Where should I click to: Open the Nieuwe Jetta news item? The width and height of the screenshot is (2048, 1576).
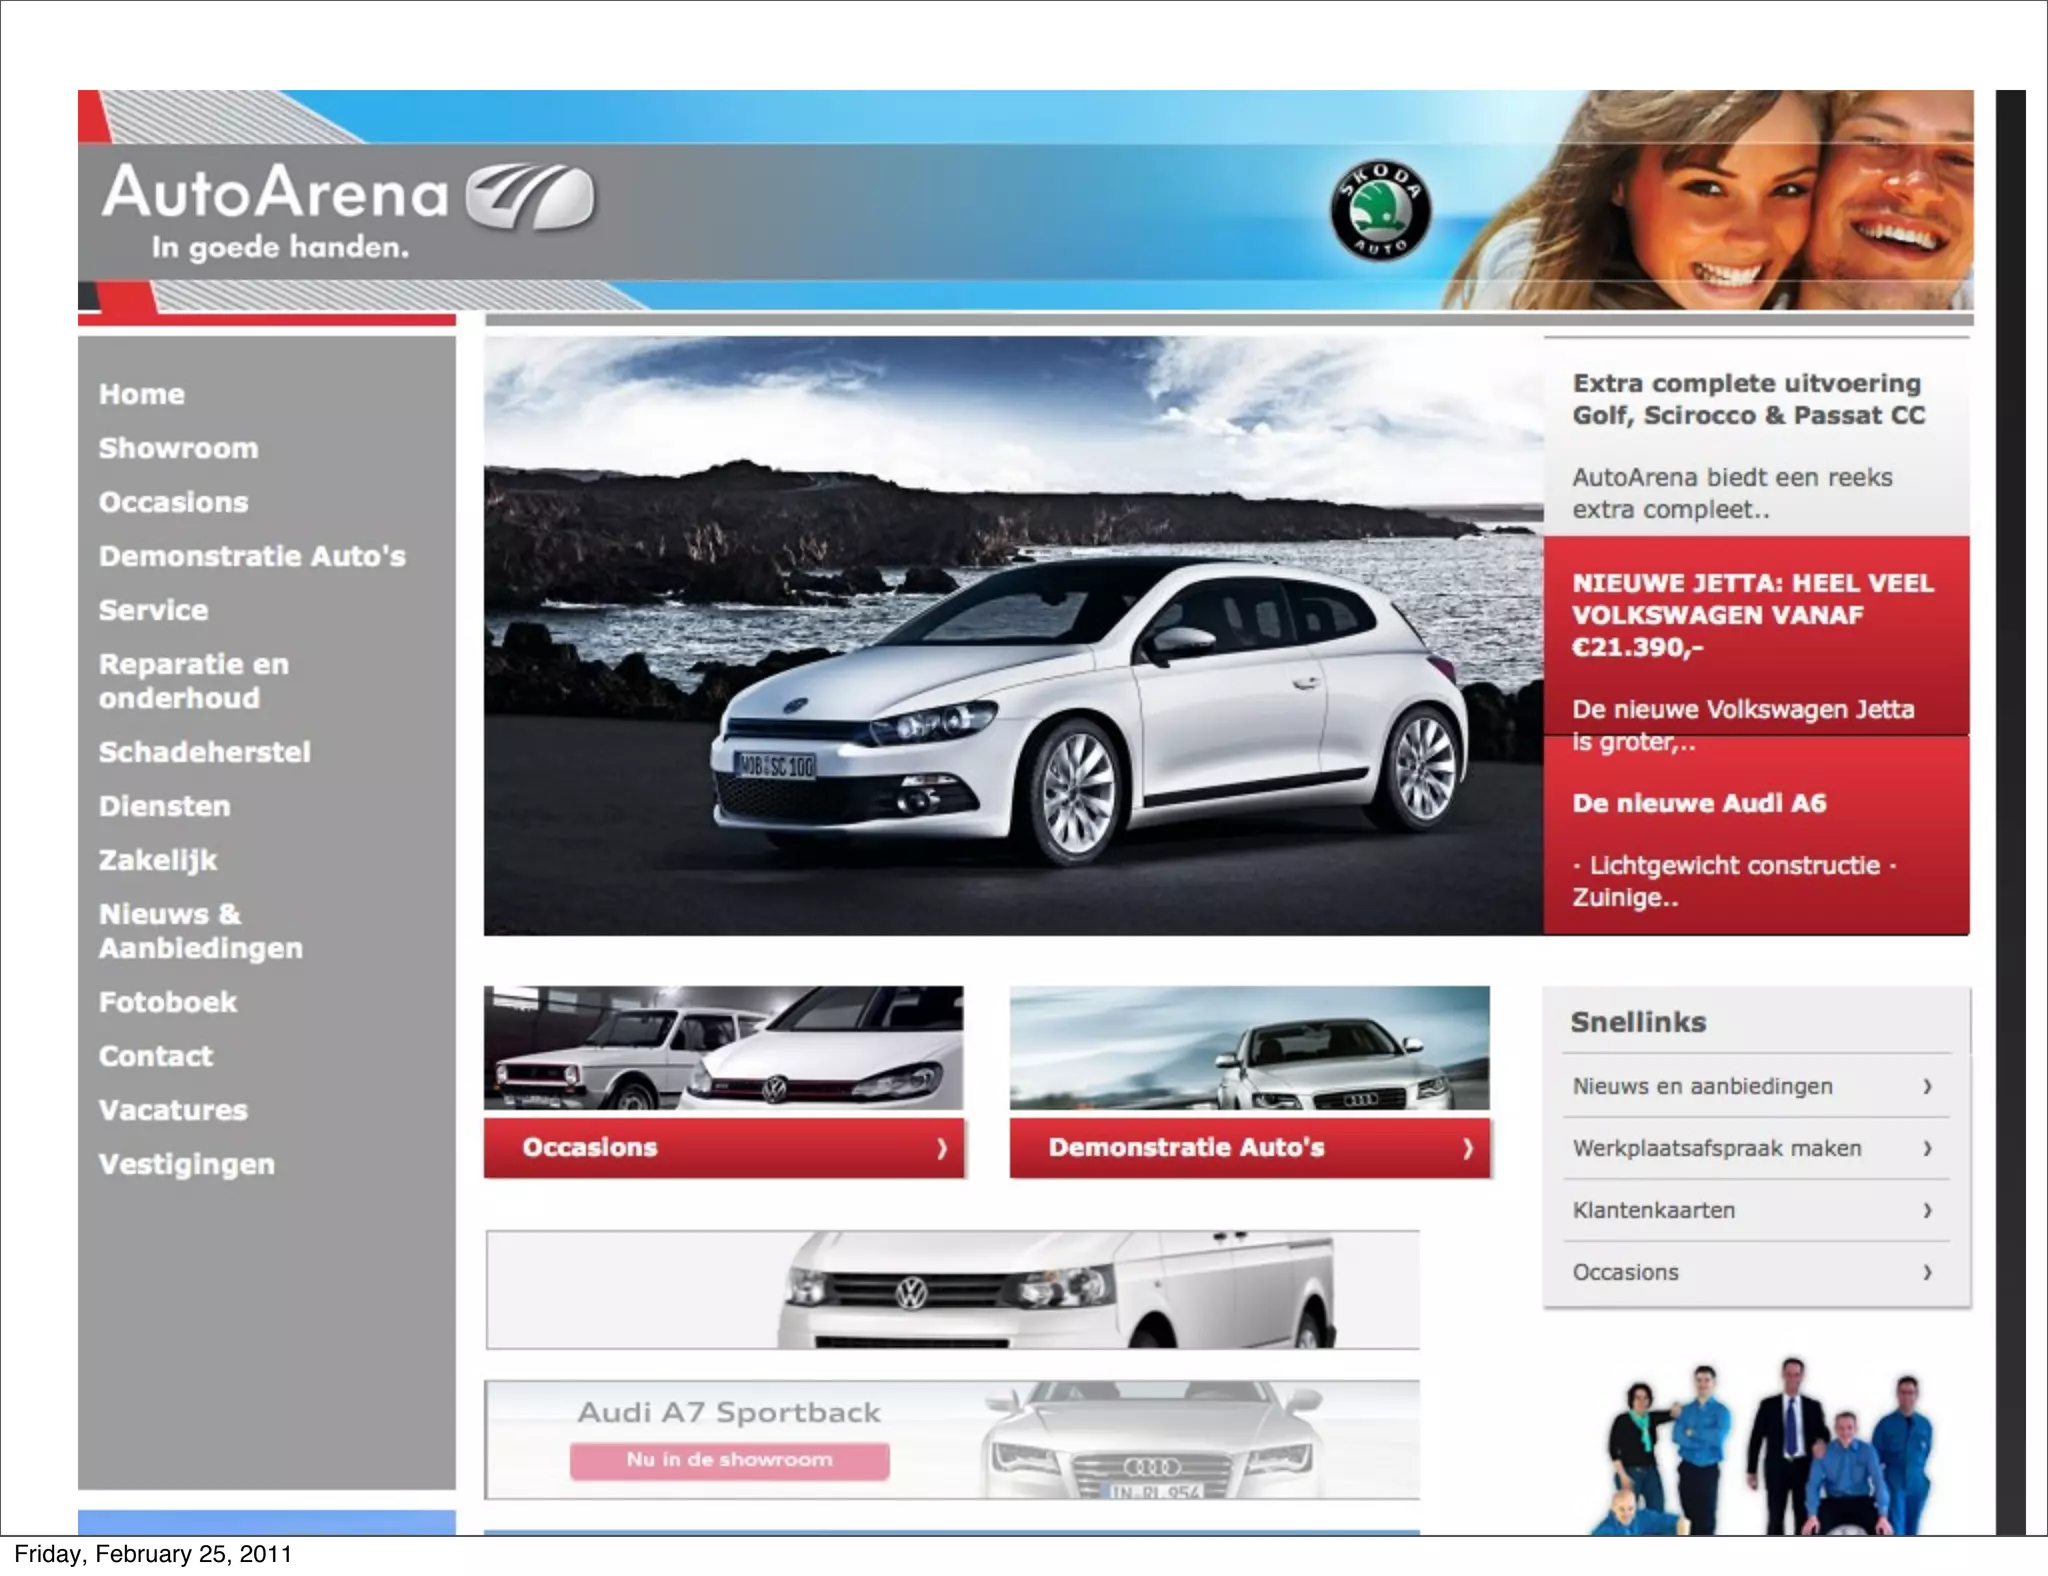click(x=1752, y=614)
